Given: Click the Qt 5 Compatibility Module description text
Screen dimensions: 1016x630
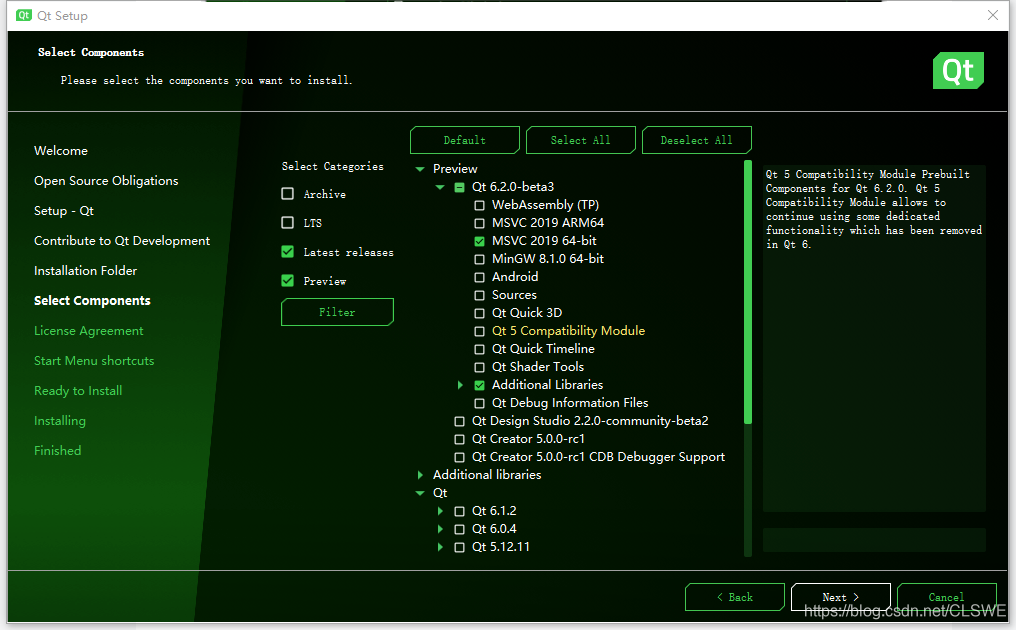Looking at the screenshot, I should click(x=873, y=209).
